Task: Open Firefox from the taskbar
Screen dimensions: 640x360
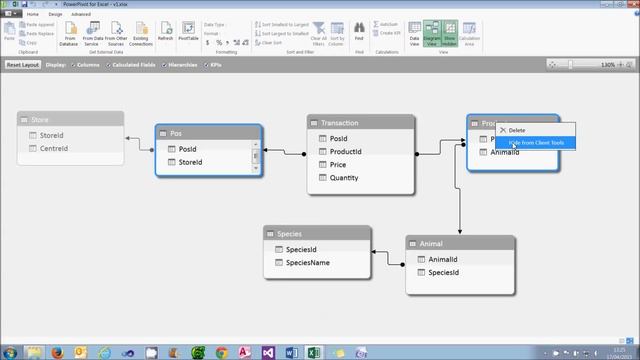Action: [x=58, y=352]
